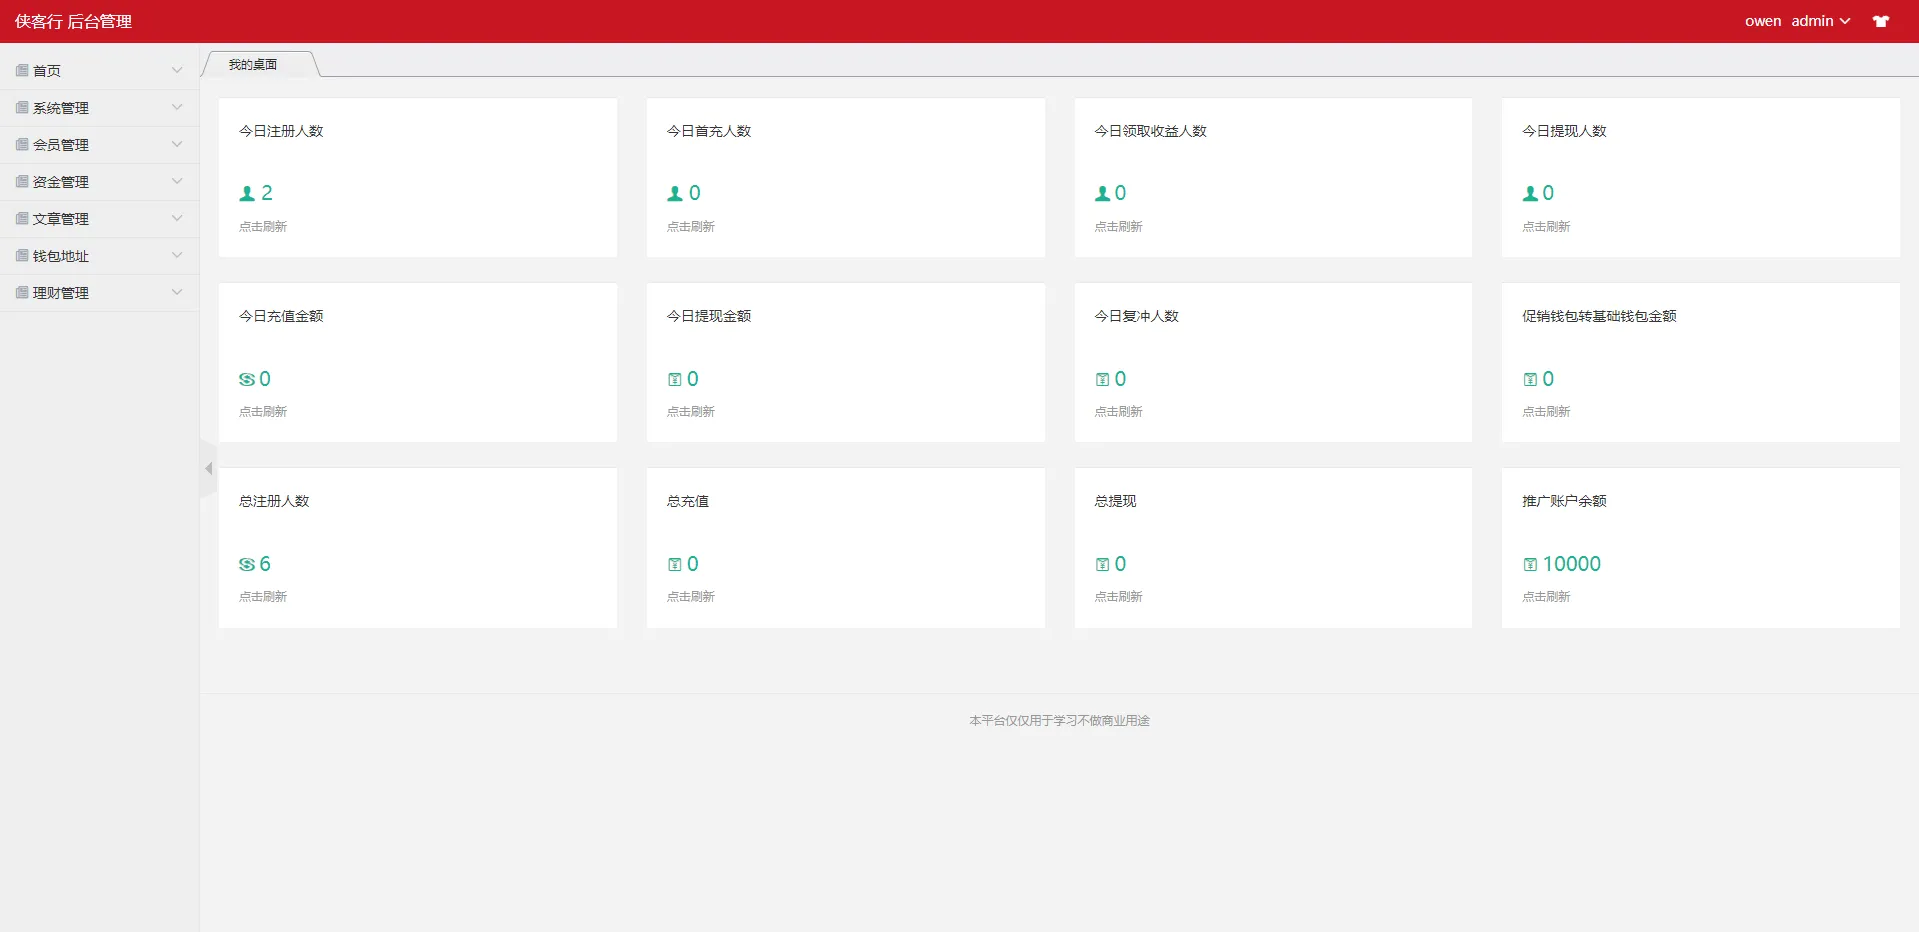Click the money icon on 今日复冲人数 card
This screenshot has width=1919, height=932.
point(1102,378)
